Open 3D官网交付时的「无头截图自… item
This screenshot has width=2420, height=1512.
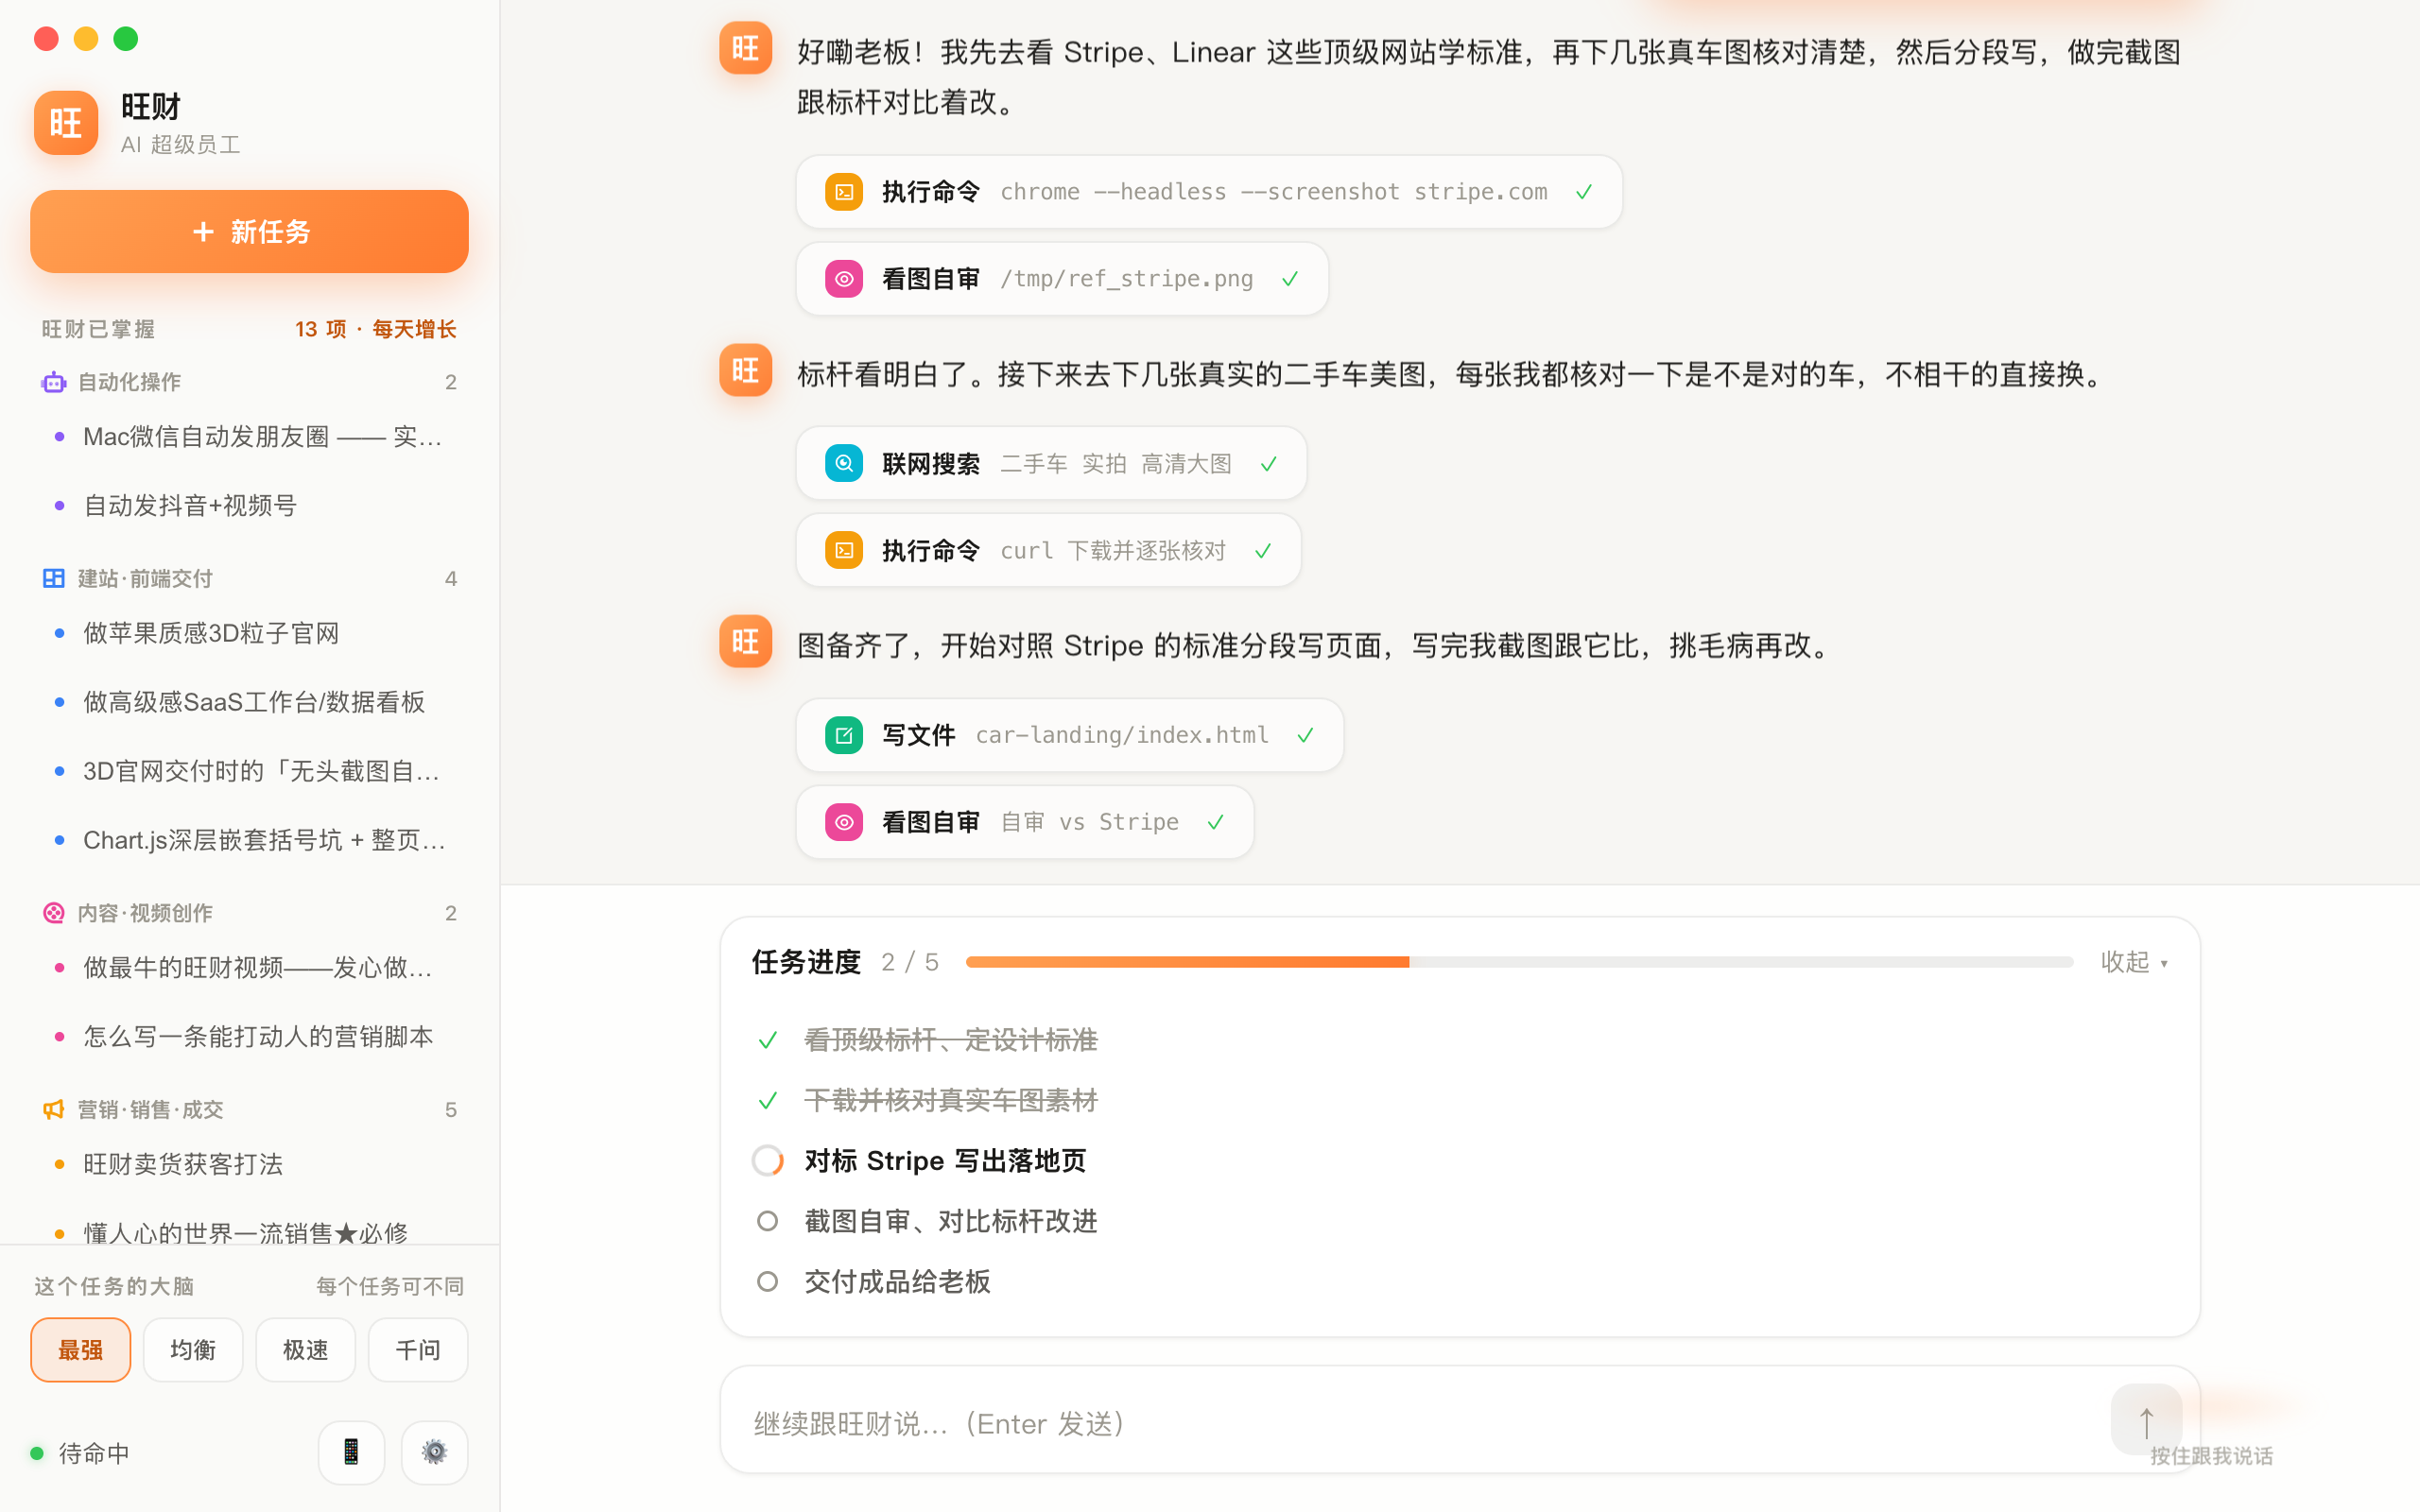click(x=249, y=771)
